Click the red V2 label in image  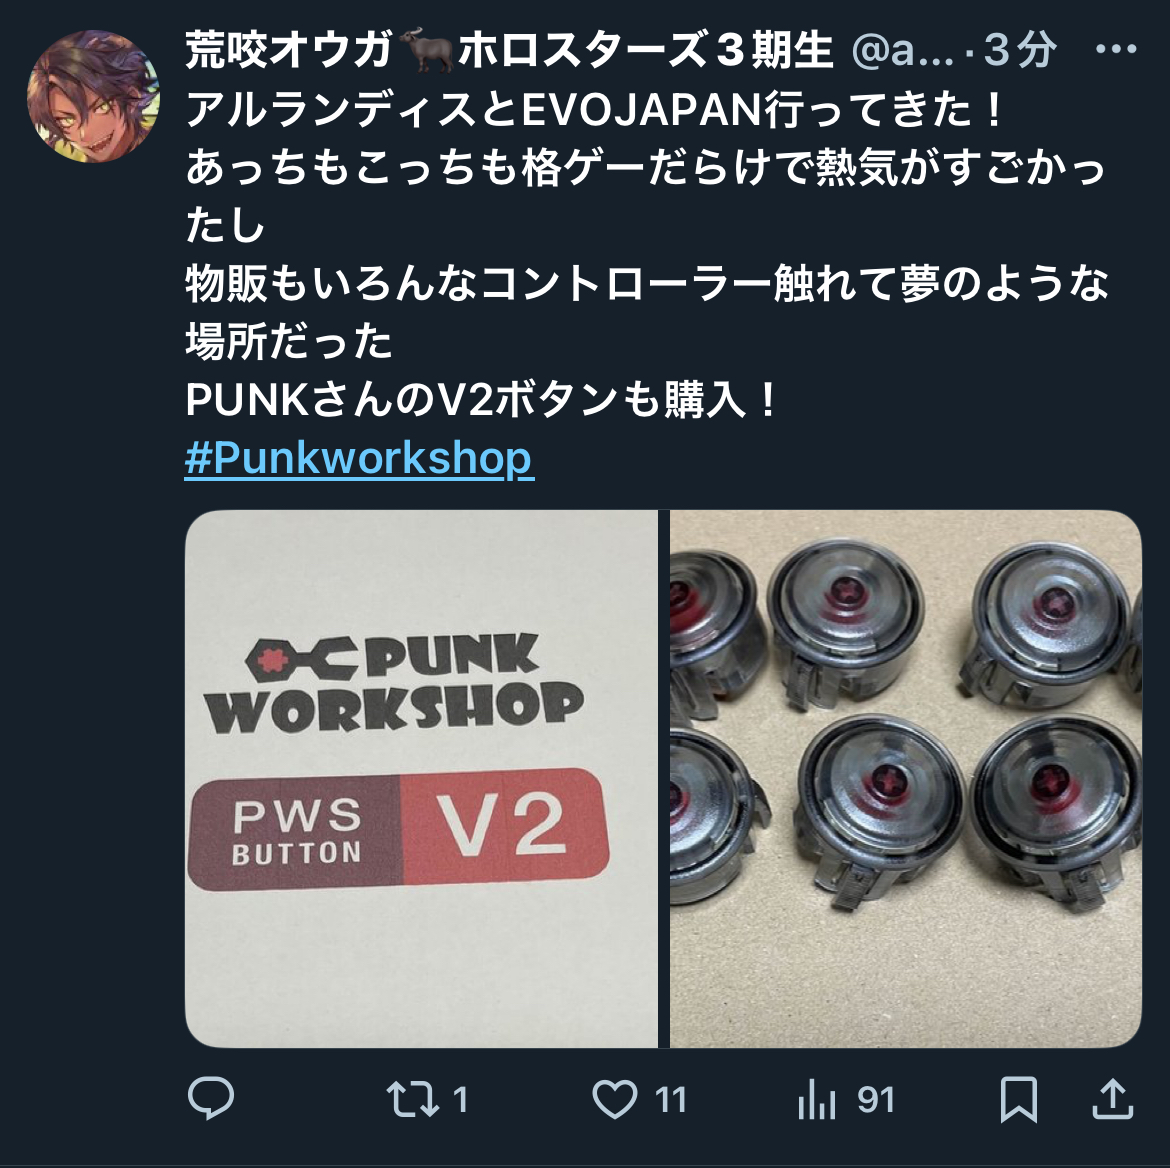click(505, 826)
